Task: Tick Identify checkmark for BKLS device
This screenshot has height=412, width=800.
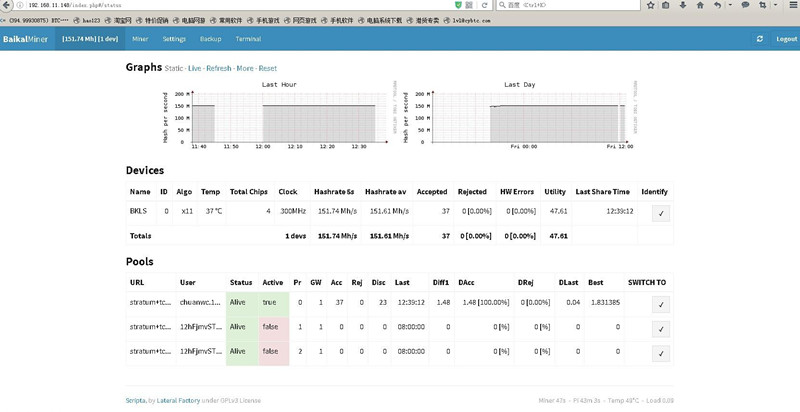Action: click(660, 212)
